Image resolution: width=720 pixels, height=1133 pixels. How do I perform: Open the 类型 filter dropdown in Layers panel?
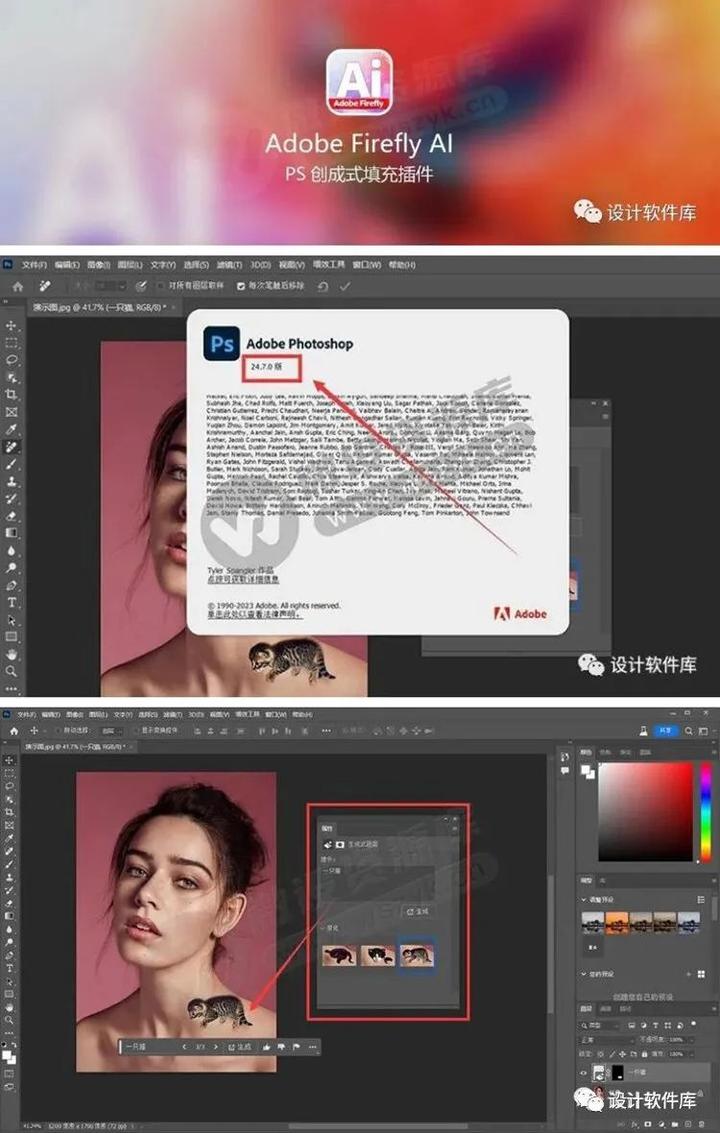600,1025
